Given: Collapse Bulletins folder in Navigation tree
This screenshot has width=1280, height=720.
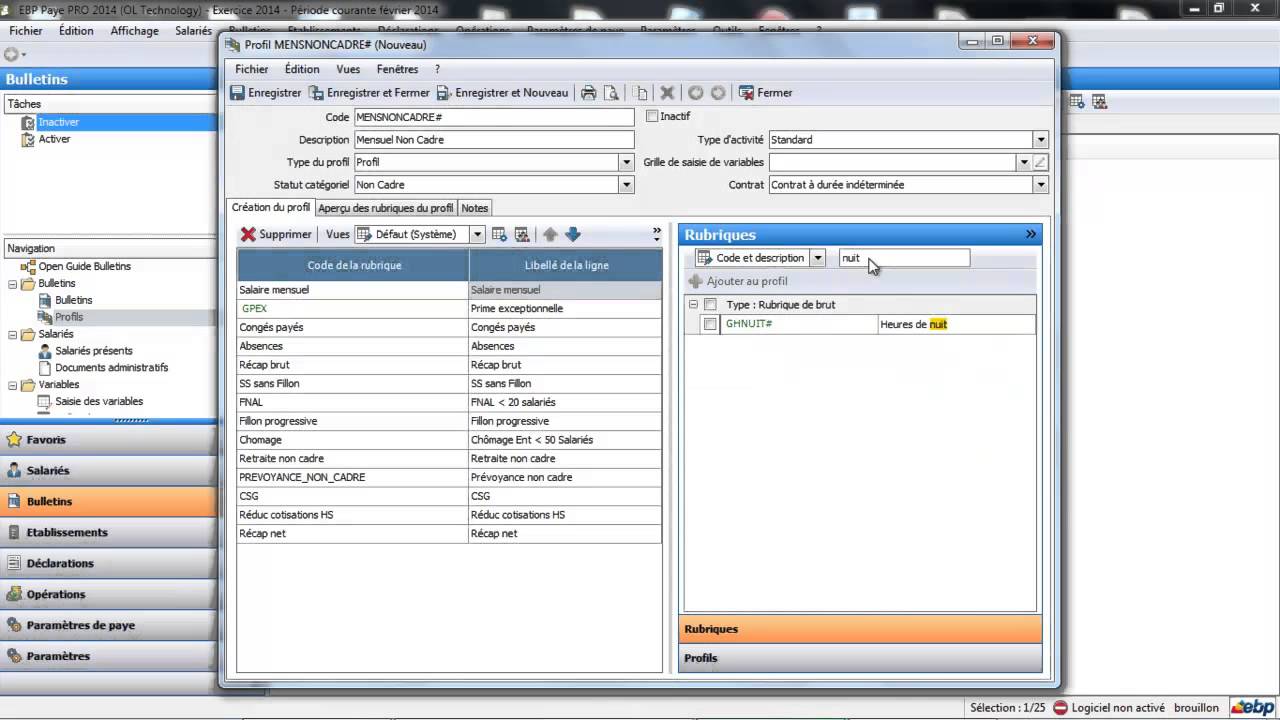Looking at the screenshot, I should (x=12, y=283).
